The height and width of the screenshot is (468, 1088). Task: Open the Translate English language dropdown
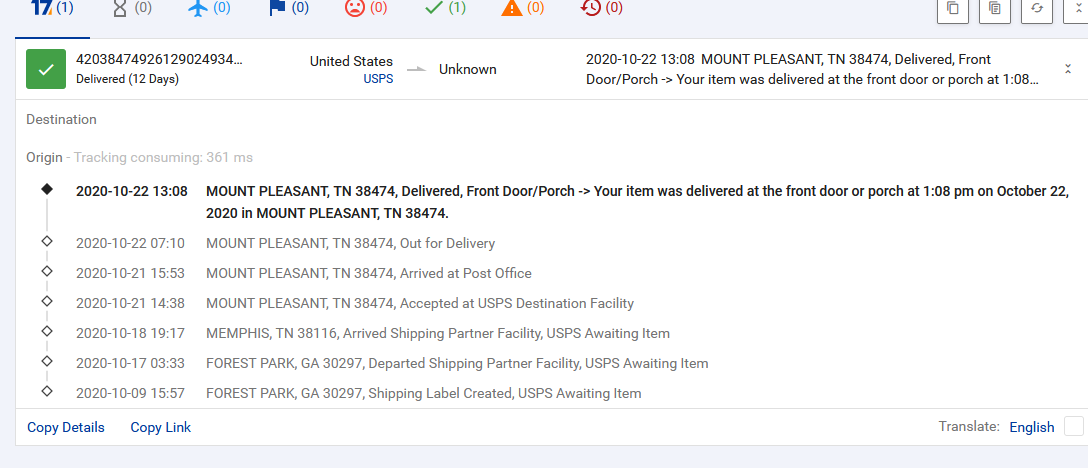pyautogui.click(x=1031, y=427)
